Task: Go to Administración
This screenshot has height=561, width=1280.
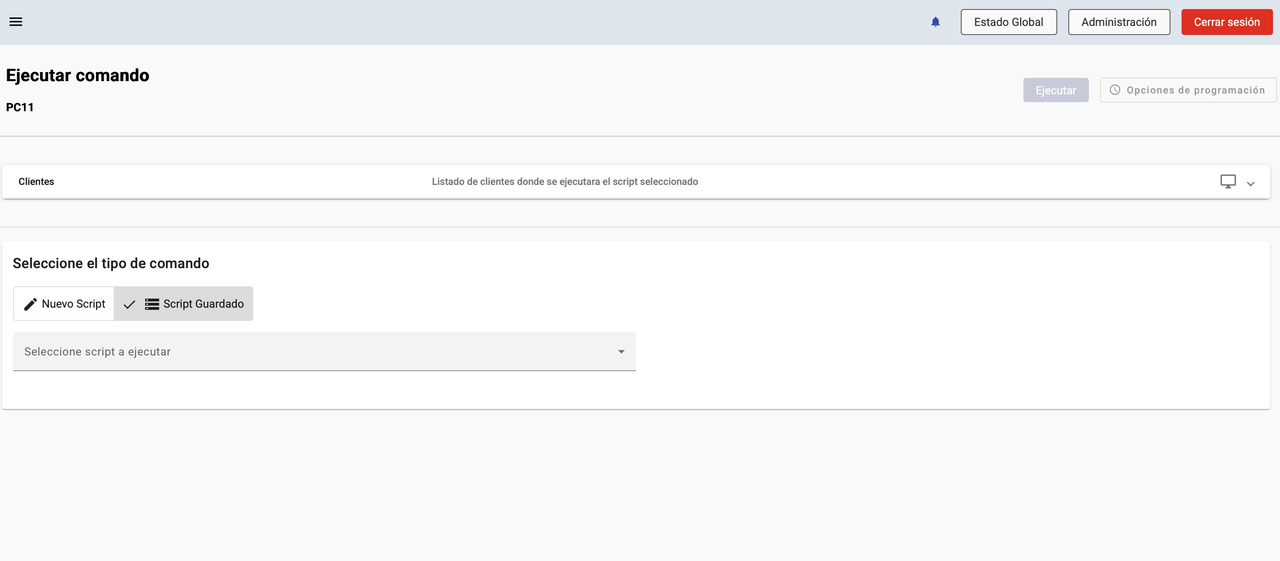Action: (x=1119, y=22)
